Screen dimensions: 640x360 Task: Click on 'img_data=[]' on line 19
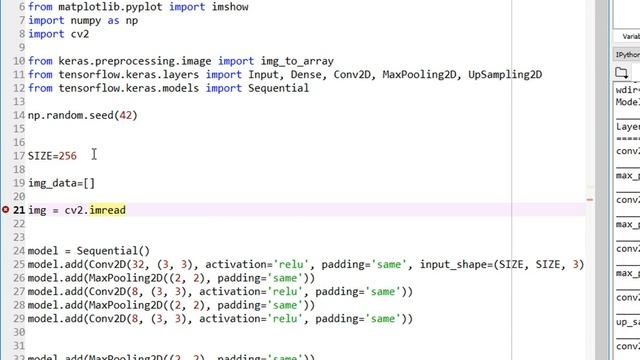point(61,183)
